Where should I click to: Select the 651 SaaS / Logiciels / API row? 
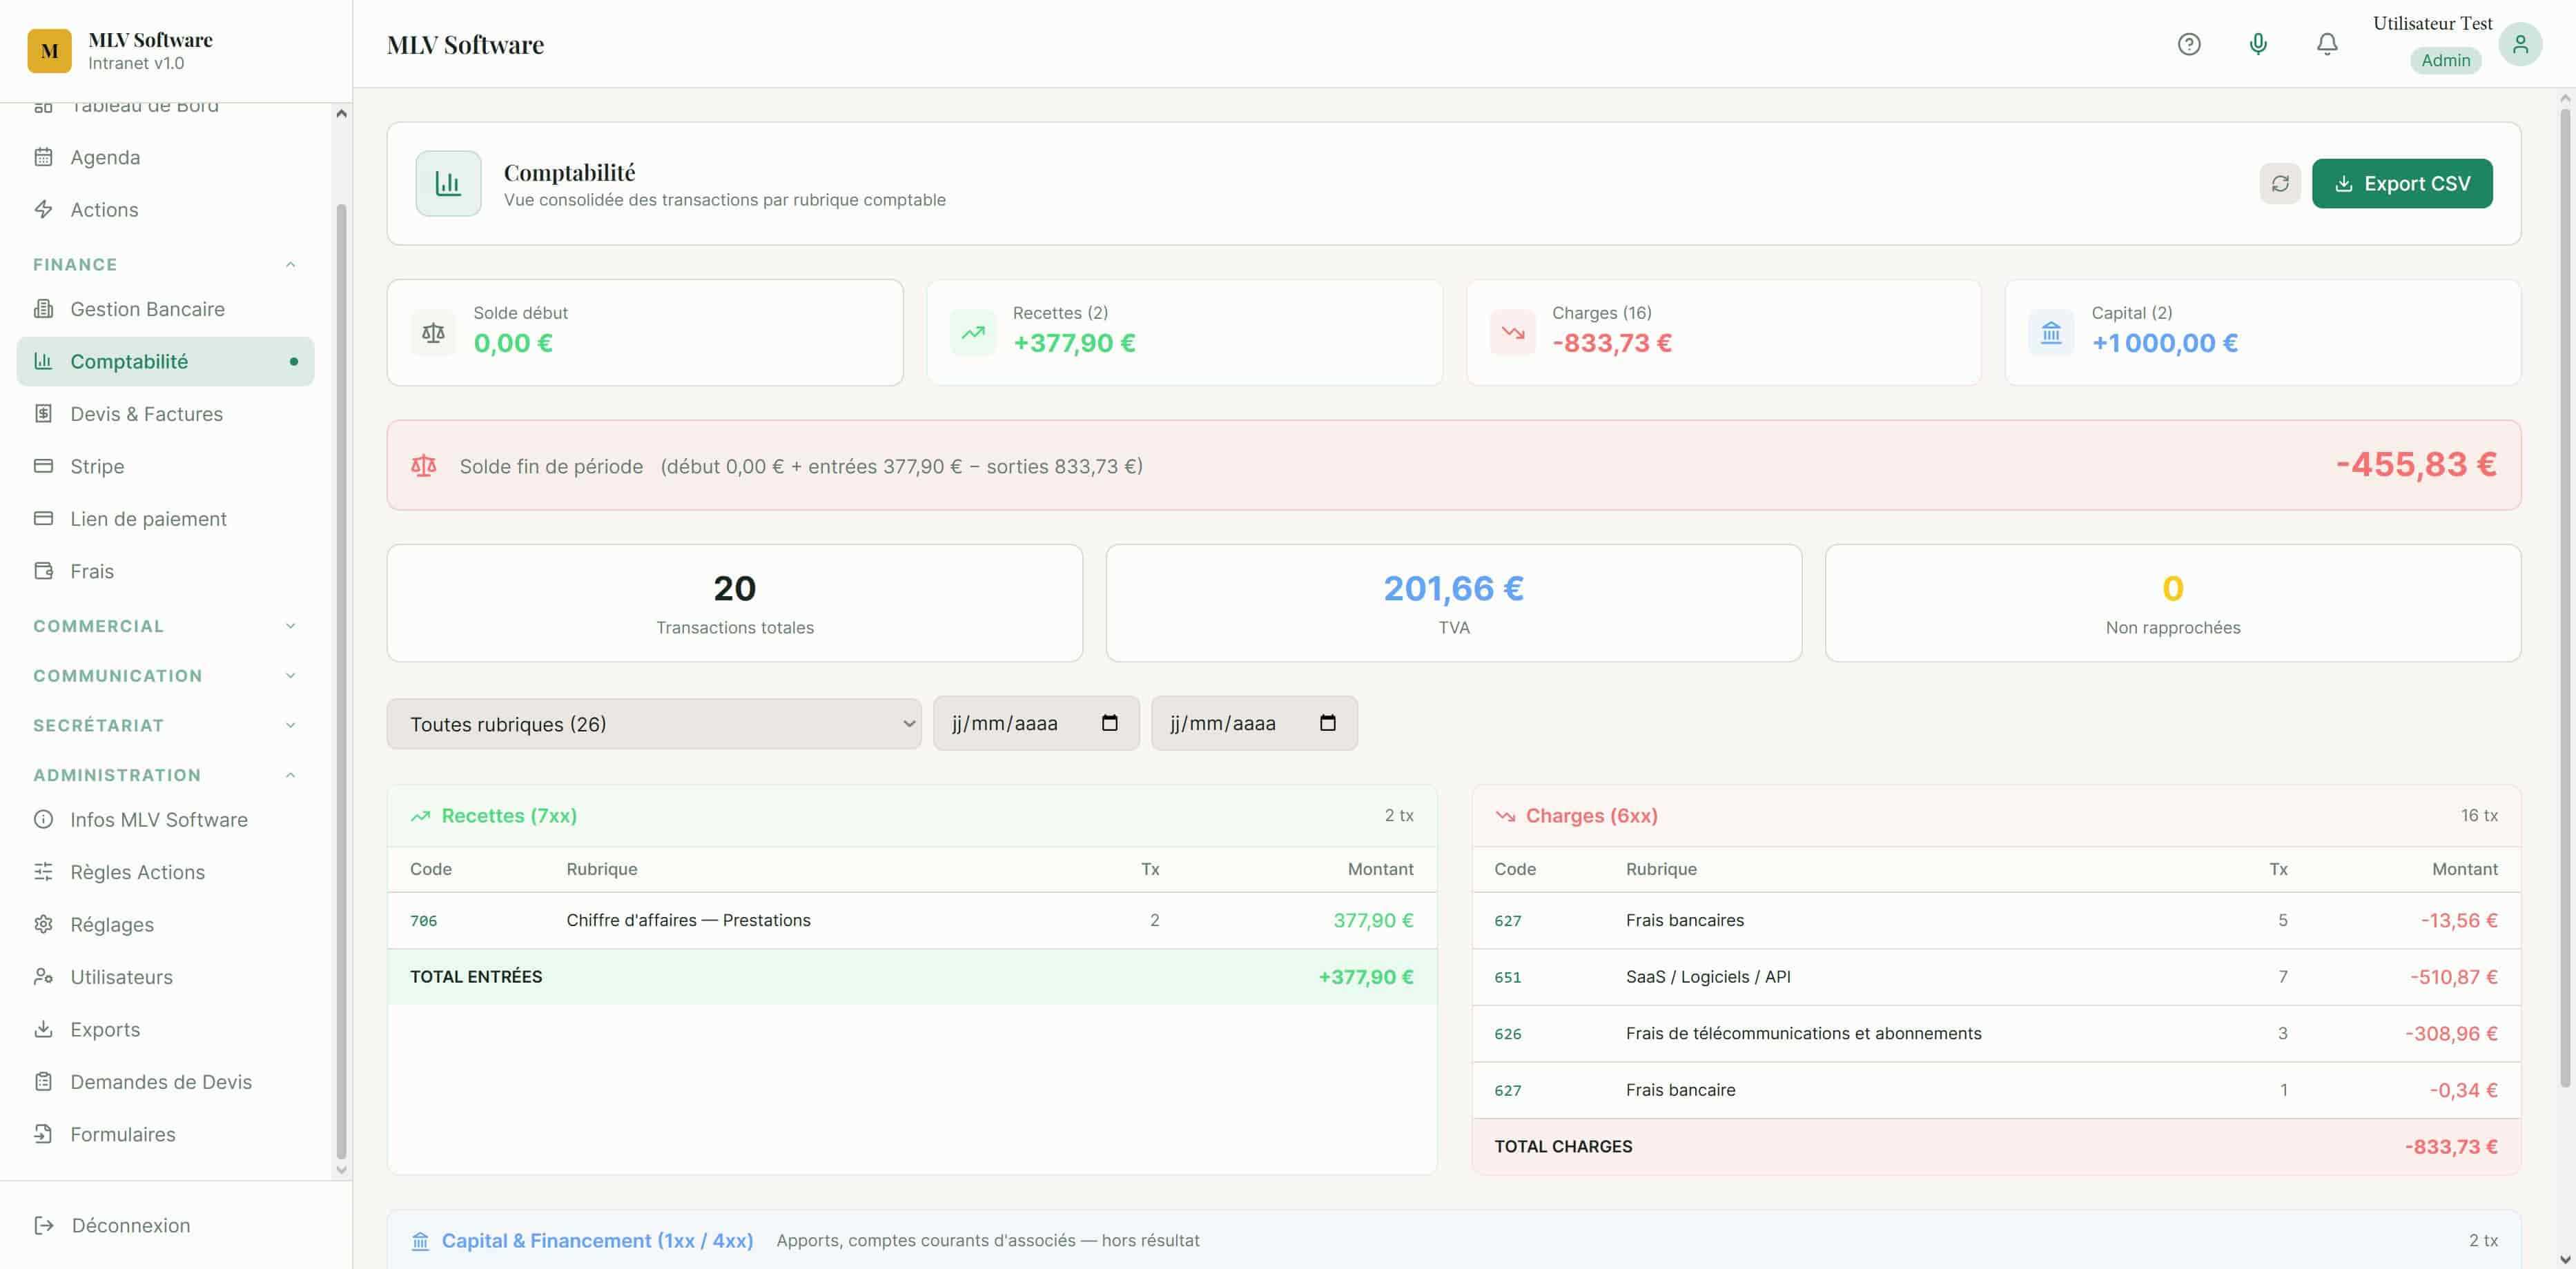[1996, 977]
